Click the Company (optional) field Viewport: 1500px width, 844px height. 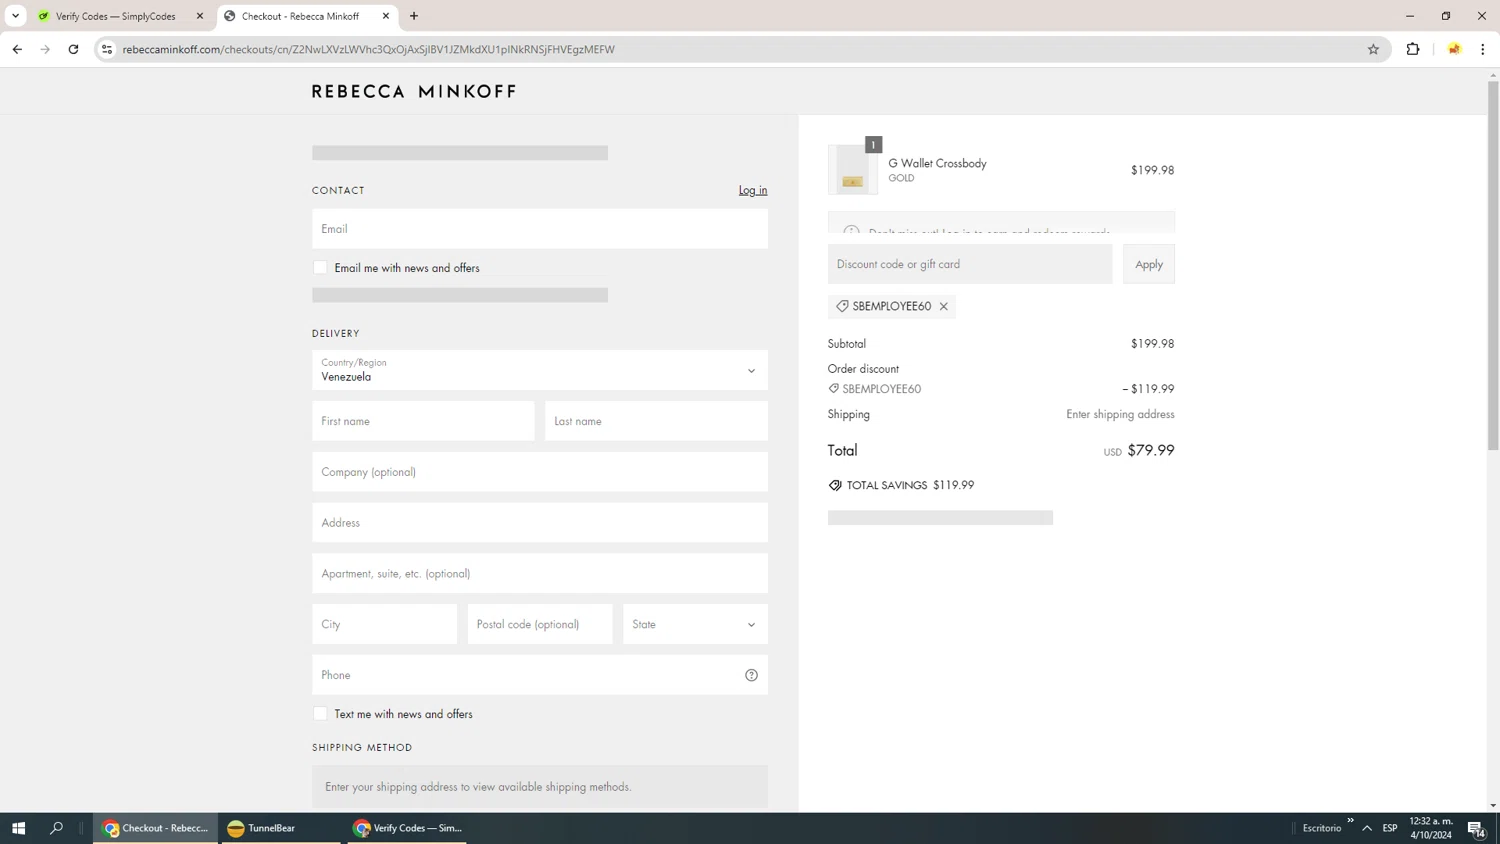(540, 472)
